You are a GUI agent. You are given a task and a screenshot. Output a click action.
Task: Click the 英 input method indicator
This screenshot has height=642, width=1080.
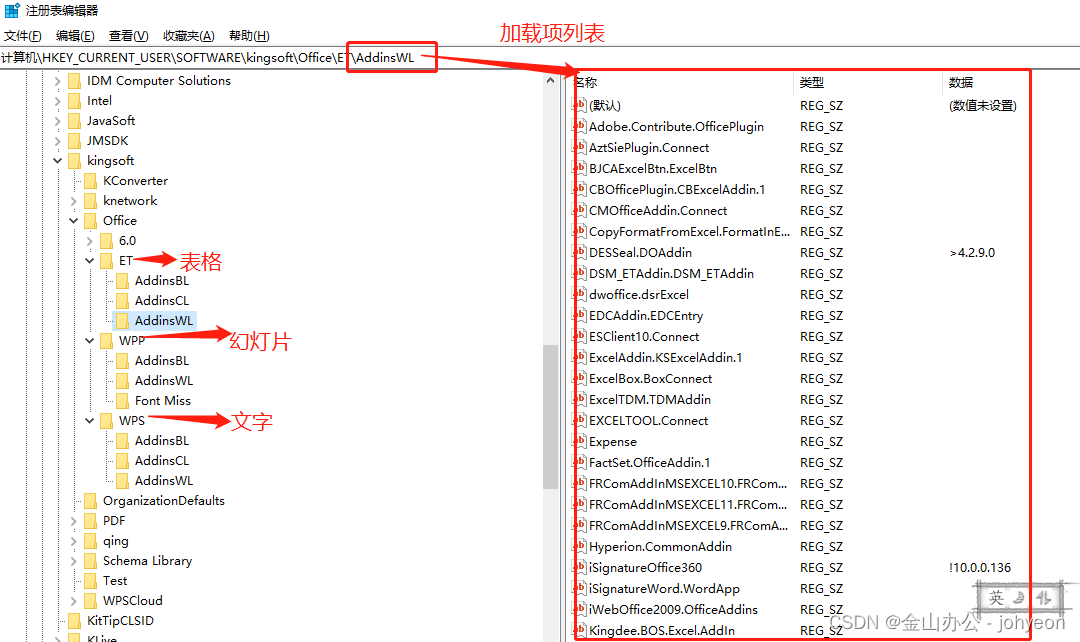(x=997, y=598)
